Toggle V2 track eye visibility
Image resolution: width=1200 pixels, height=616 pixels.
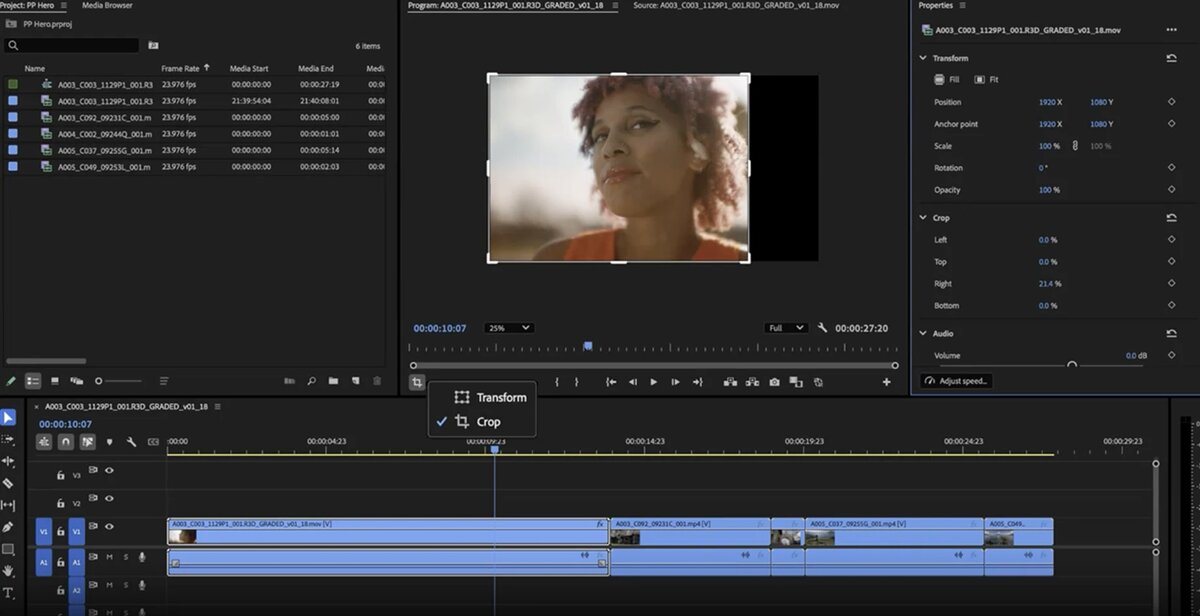point(109,498)
